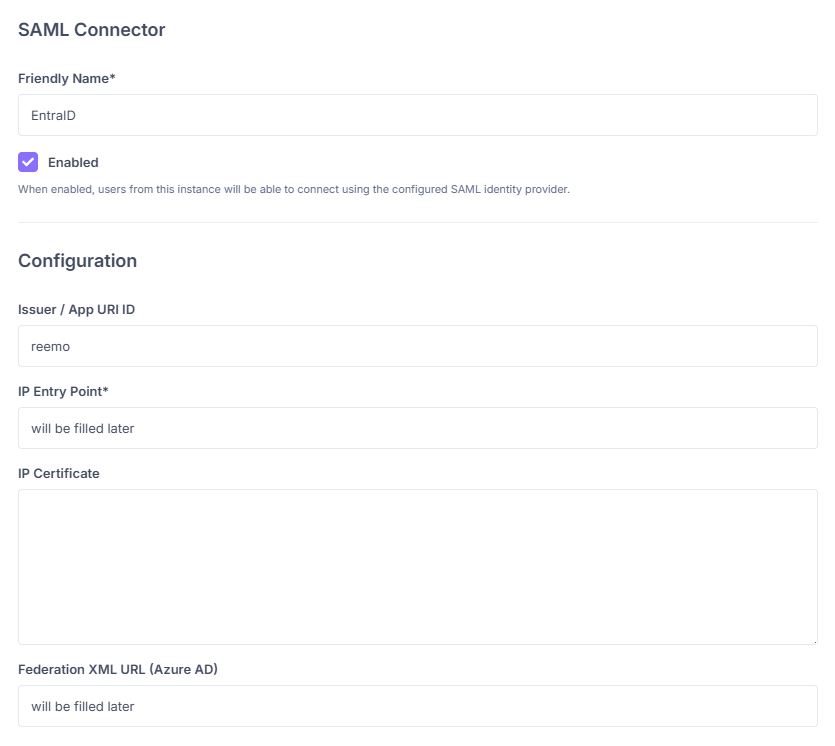835x746 pixels.
Task: Click the required asterisk after Friendly Name
Action: pyautogui.click(x=113, y=77)
